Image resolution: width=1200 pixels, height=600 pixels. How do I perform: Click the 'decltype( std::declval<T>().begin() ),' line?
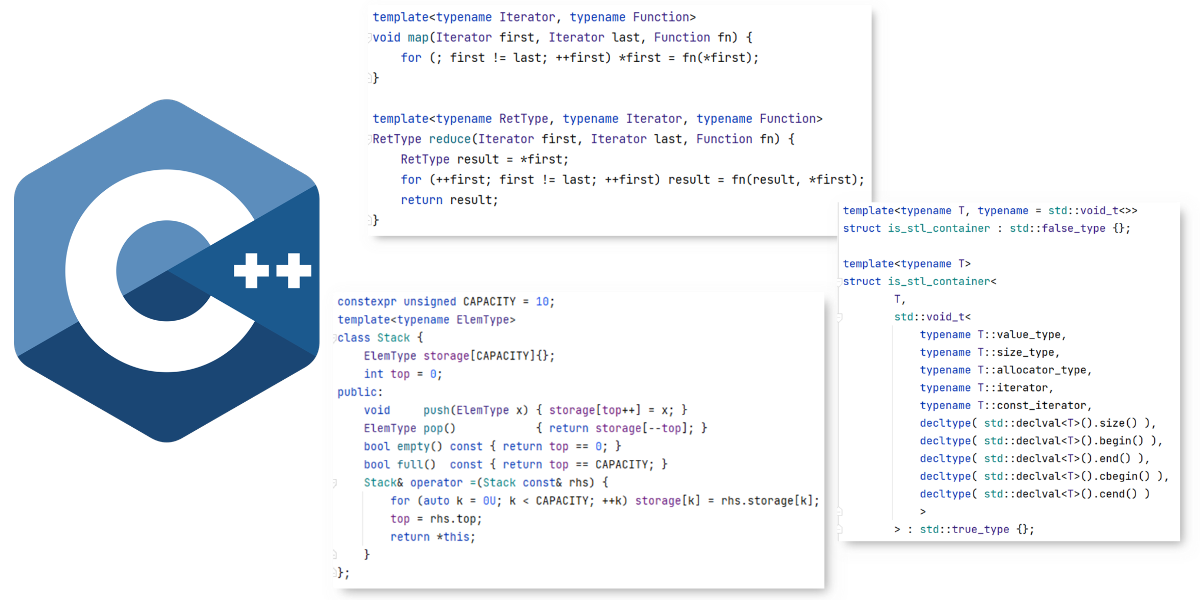pos(1041,441)
